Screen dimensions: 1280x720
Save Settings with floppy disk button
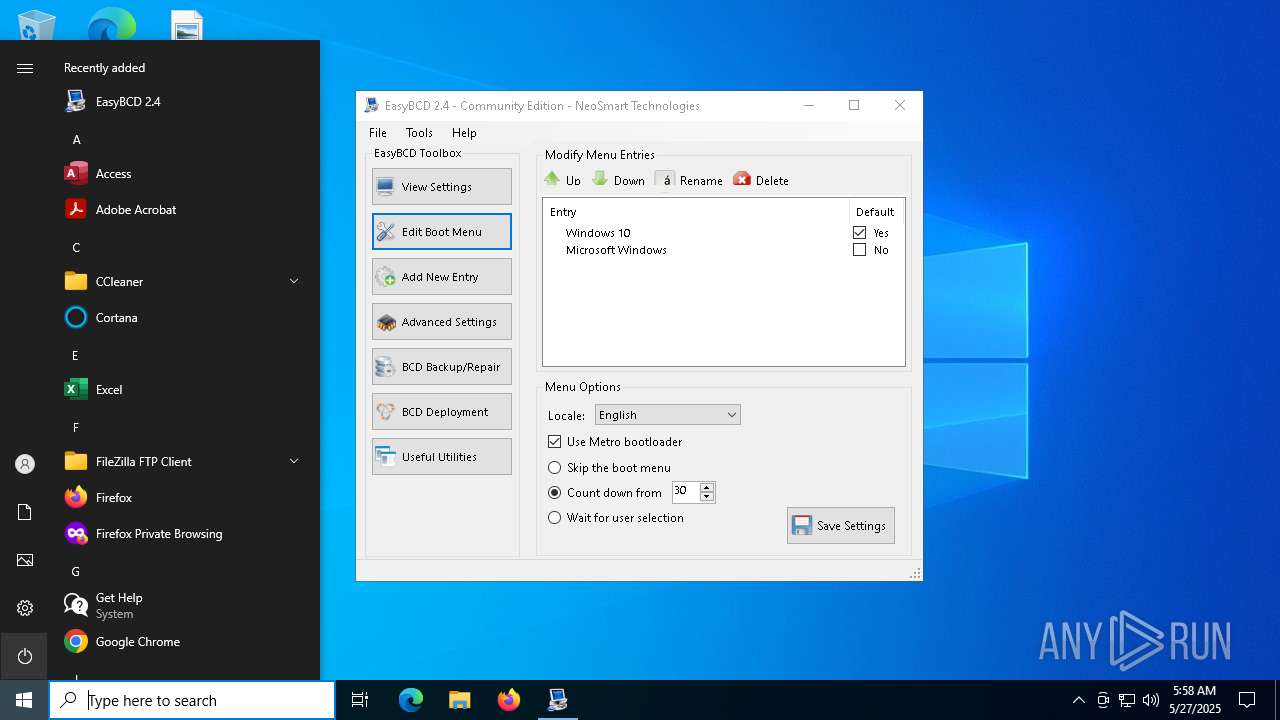click(x=840, y=526)
